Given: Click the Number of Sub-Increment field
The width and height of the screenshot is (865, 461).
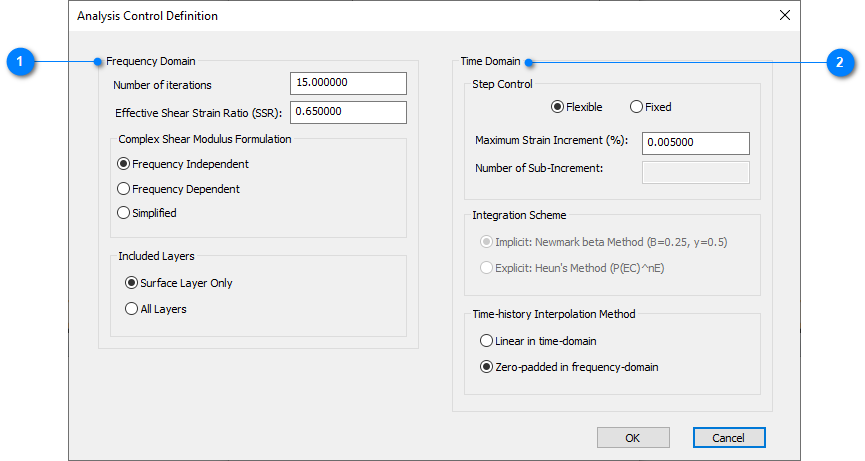Looking at the screenshot, I should (696, 172).
